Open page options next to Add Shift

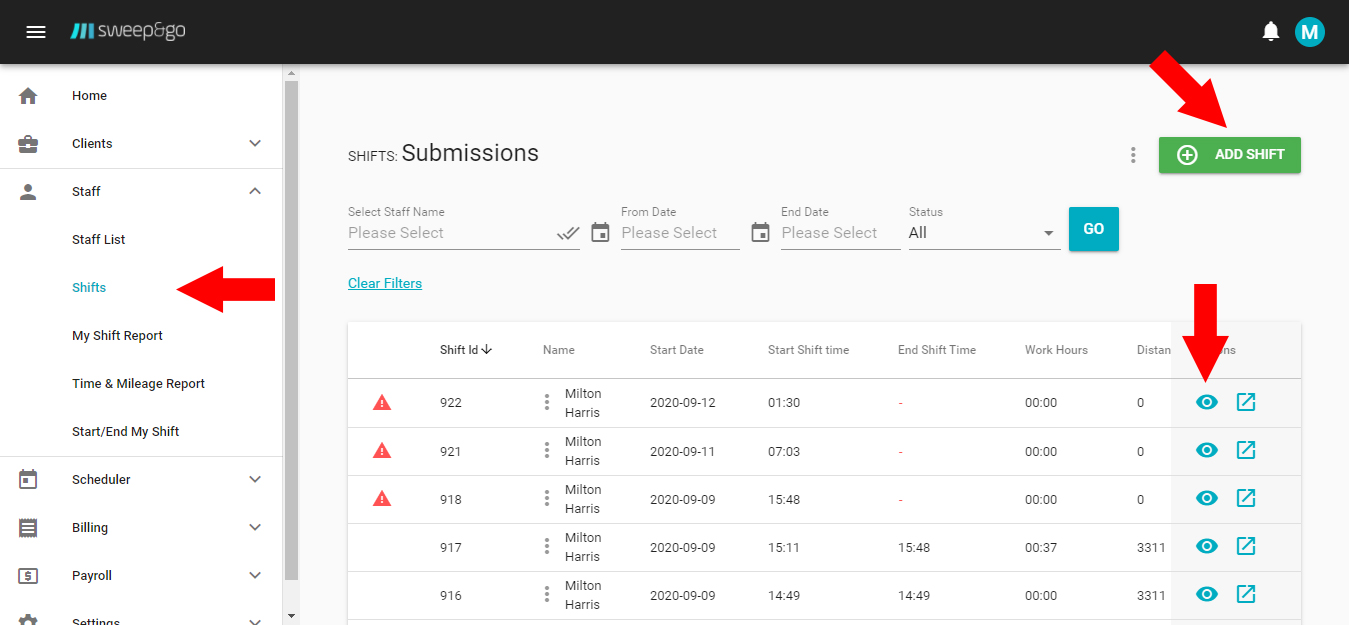click(x=1133, y=155)
